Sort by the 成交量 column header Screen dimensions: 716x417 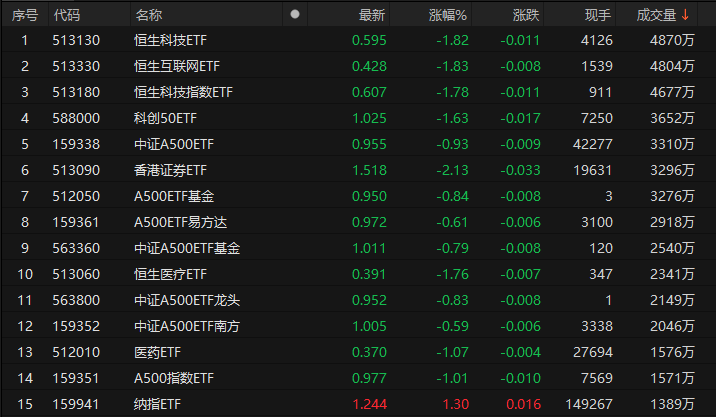(x=656, y=15)
